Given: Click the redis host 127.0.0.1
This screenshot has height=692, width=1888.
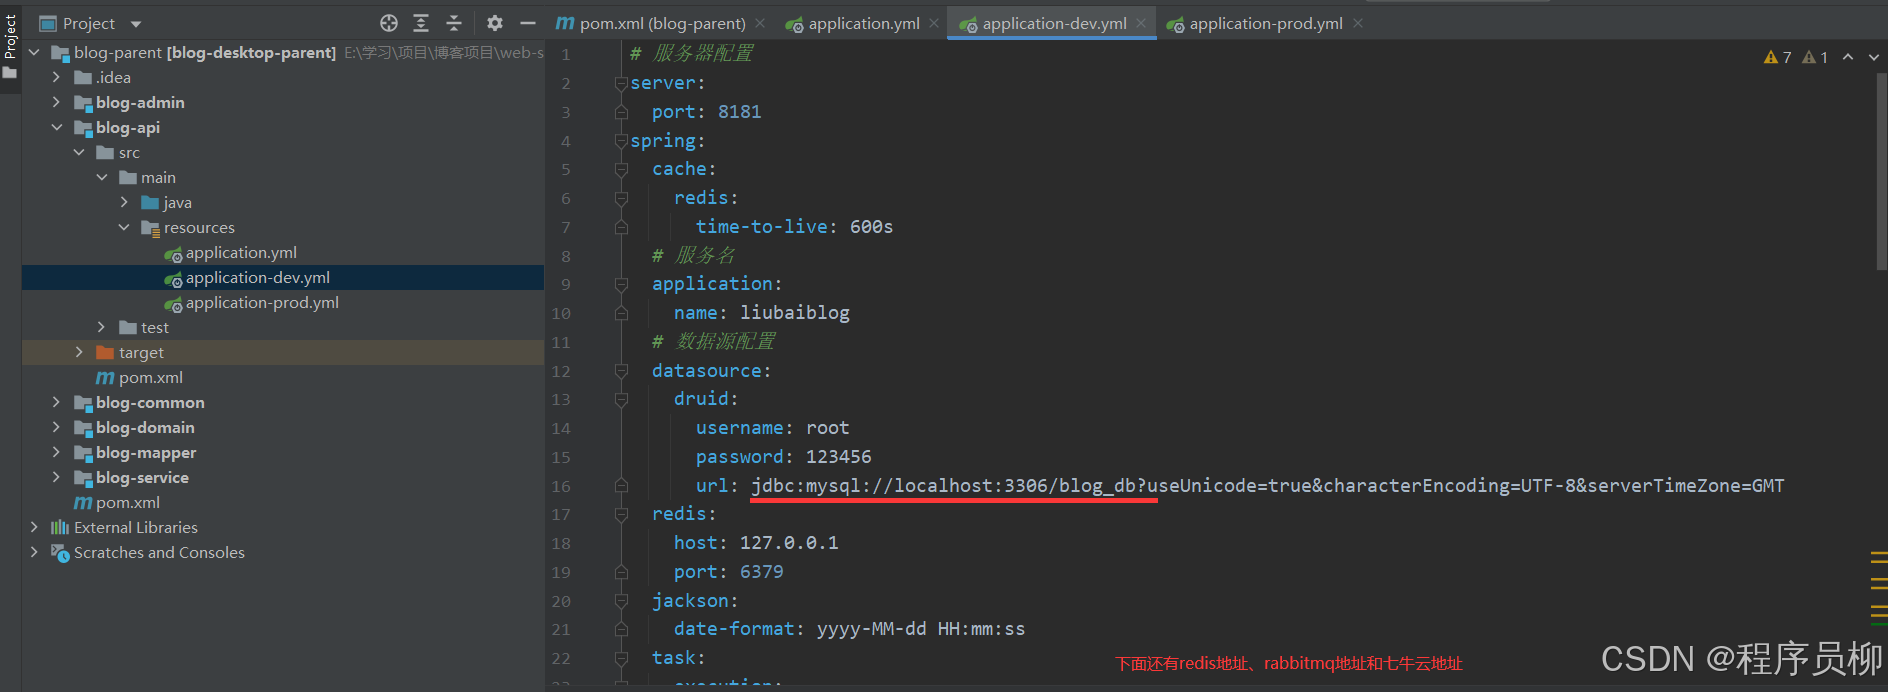Looking at the screenshot, I should point(789,543).
